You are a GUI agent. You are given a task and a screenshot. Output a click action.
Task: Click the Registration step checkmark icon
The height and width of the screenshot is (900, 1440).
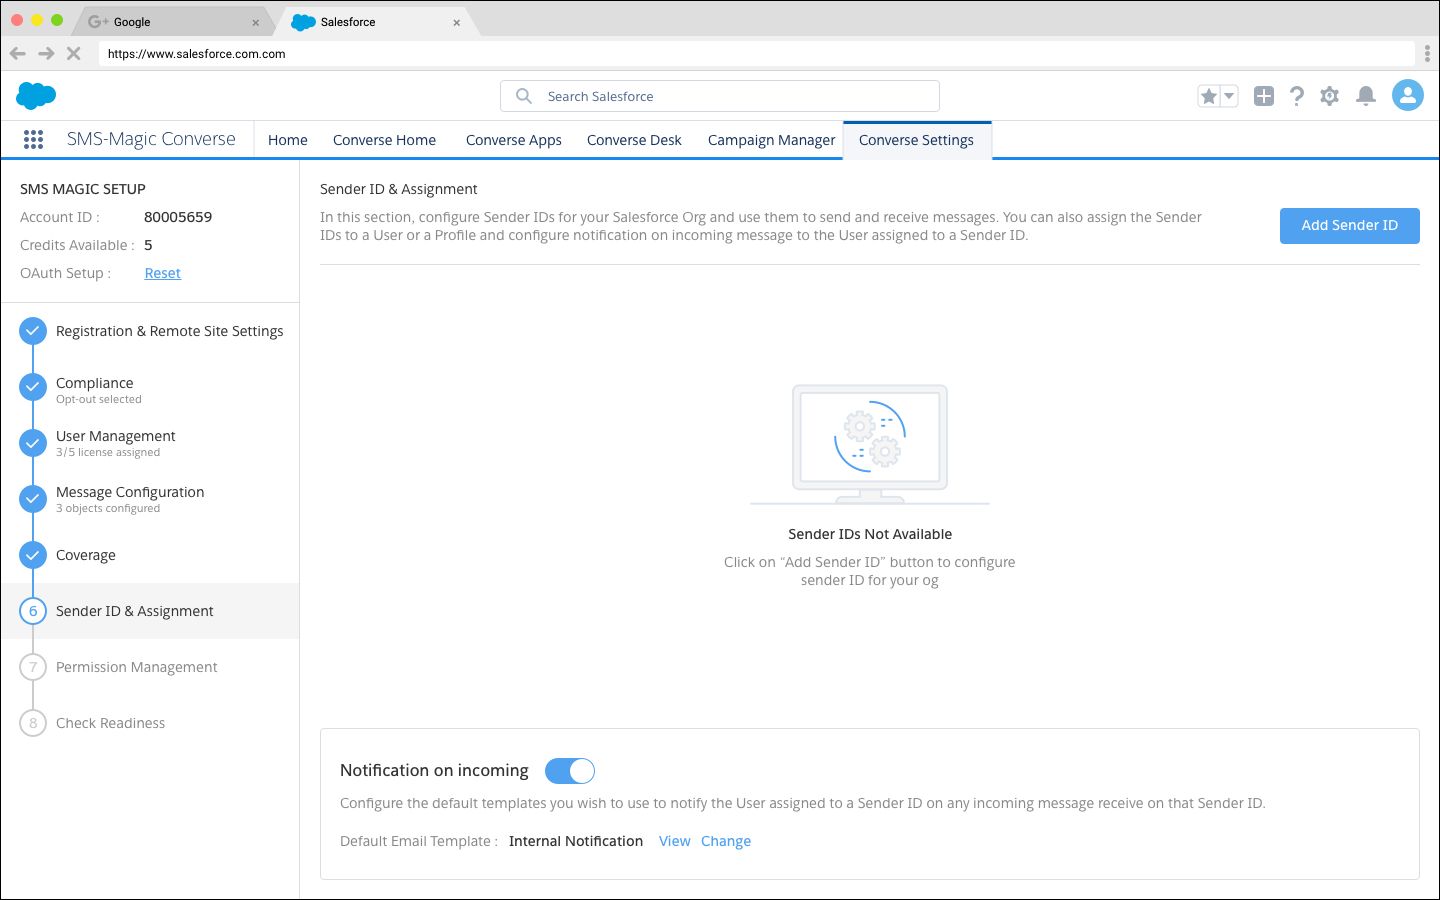pos(33,331)
